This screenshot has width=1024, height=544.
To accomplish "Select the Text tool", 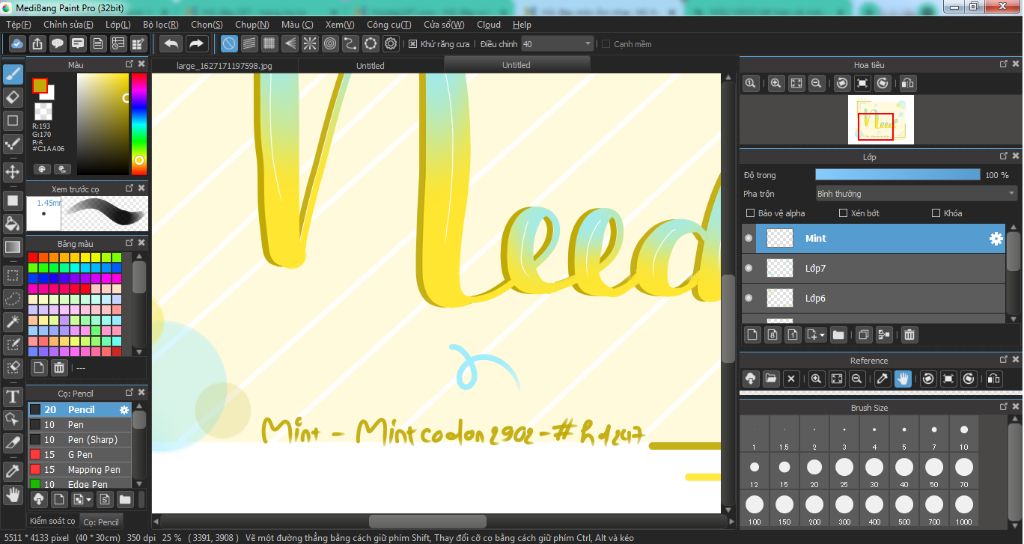I will 12,396.
